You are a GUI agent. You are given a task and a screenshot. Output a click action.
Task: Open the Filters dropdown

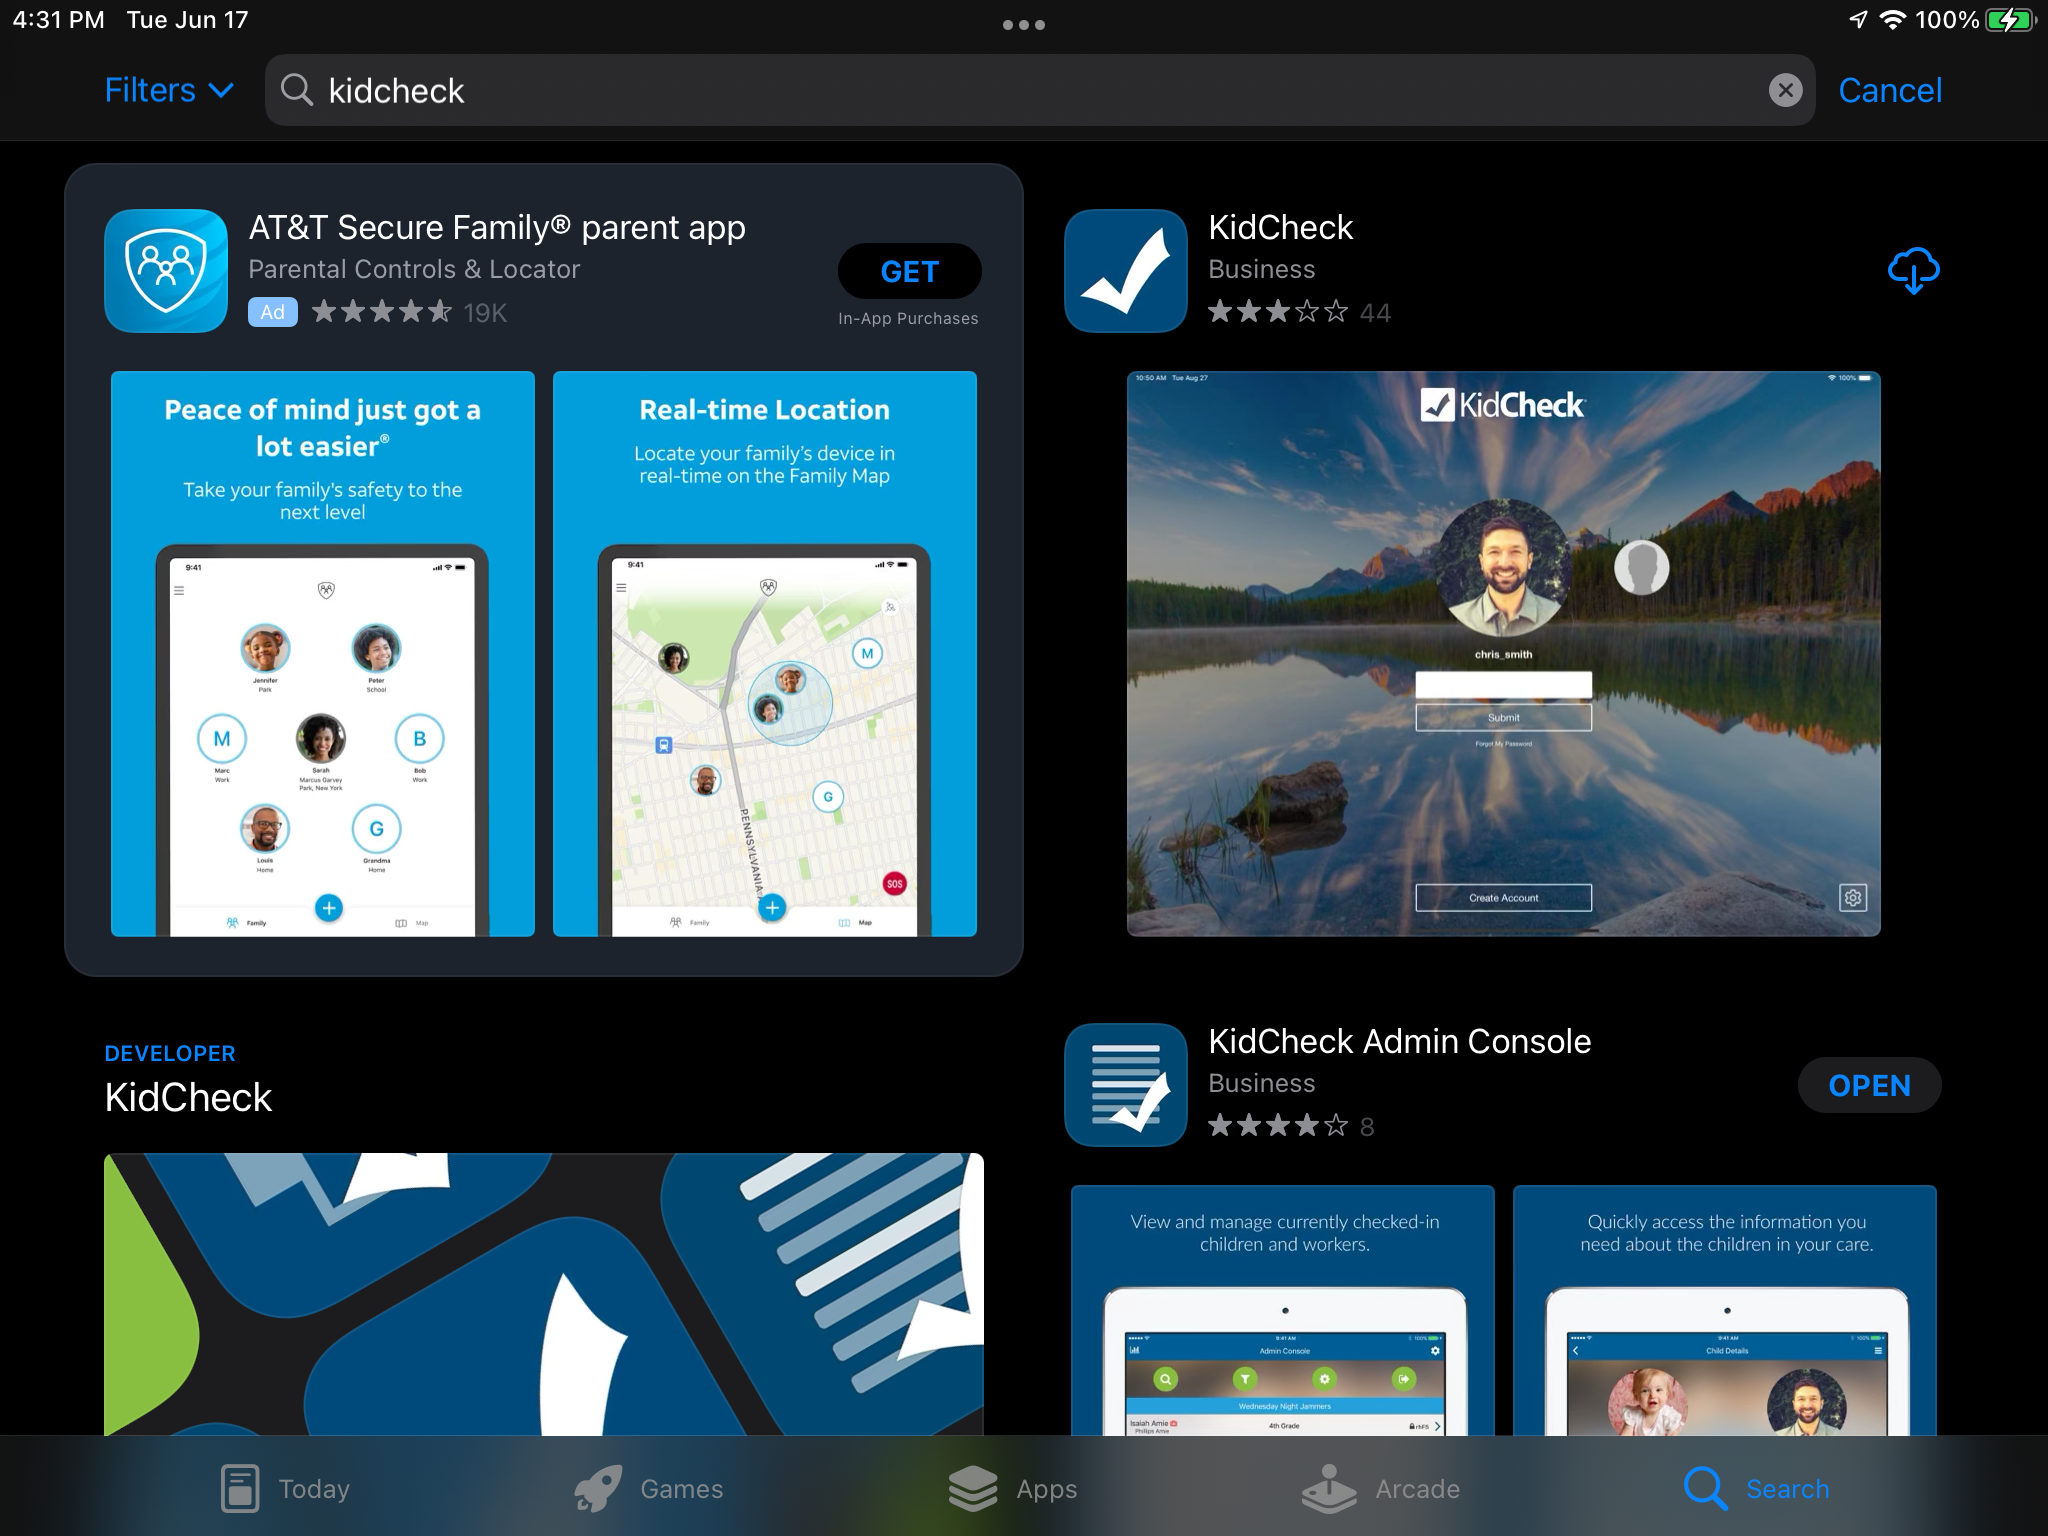[169, 90]
